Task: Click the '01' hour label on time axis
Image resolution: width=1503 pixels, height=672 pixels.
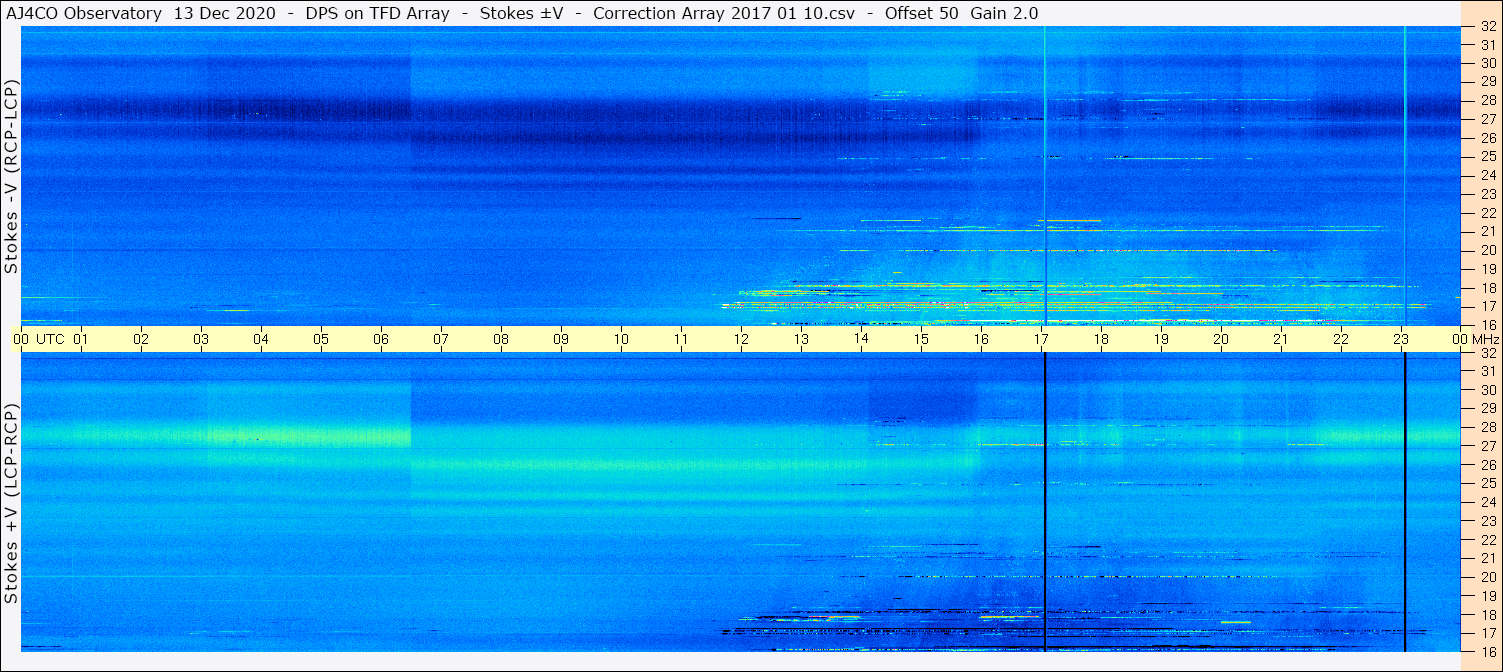Action: point(81,339)
